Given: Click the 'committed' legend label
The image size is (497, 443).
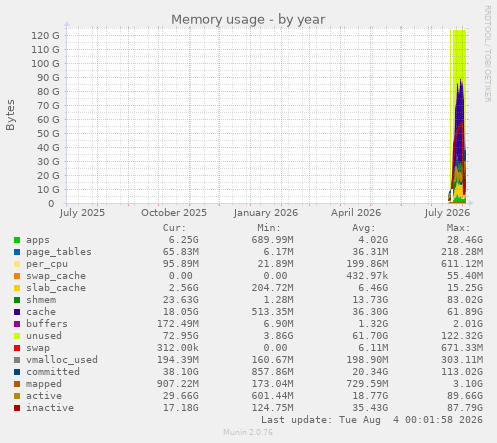Looking at the screenshot, I should click(x=53, y=372).
